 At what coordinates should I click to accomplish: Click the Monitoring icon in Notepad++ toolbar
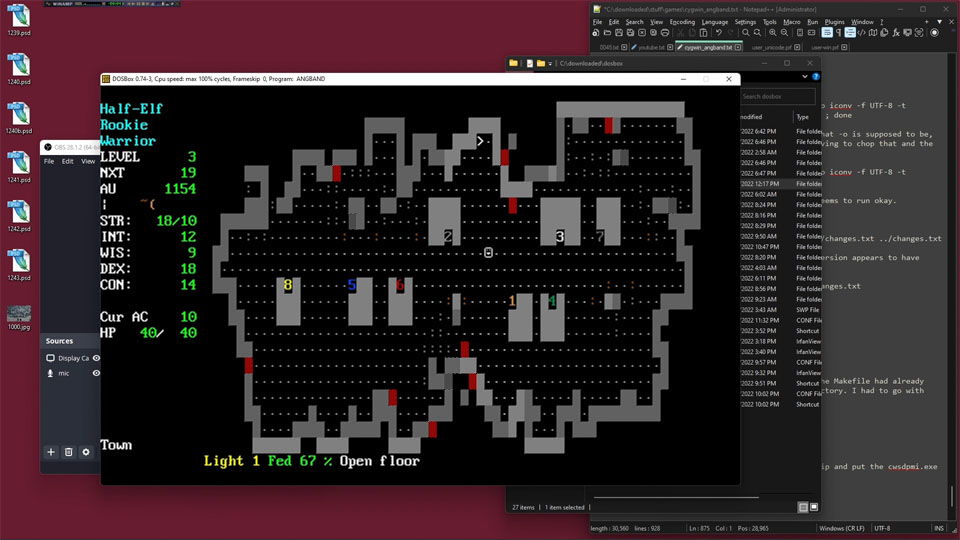(919, 33)
